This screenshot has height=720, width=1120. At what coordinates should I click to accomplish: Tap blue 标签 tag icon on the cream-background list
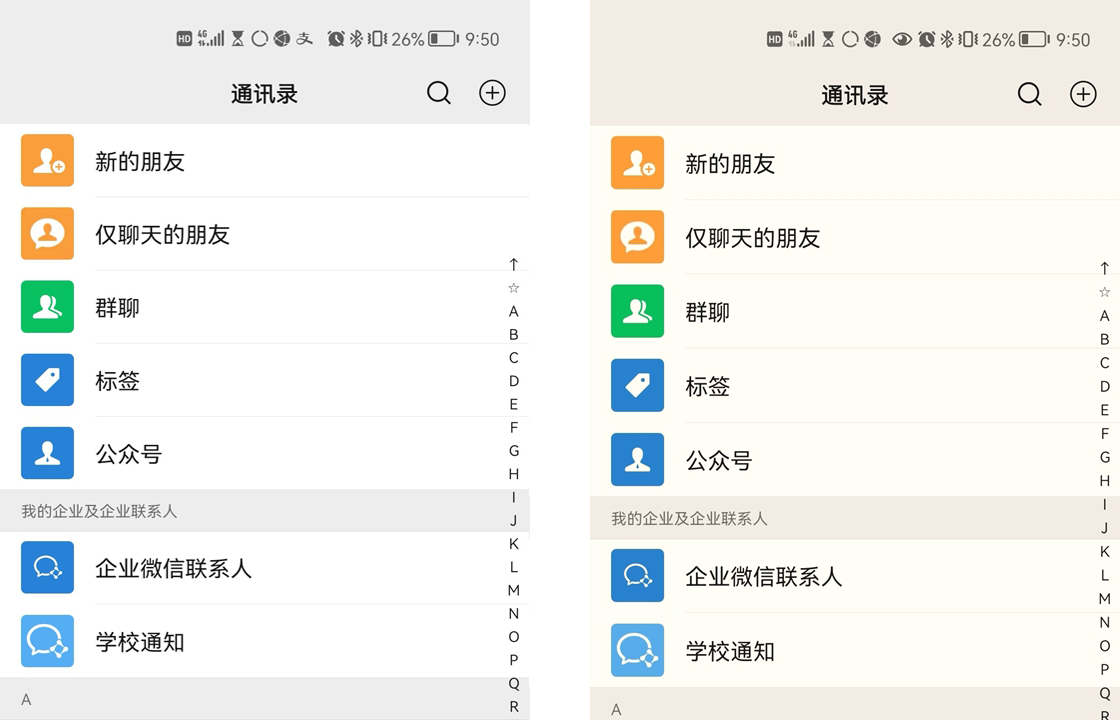(x=637, y=385)
